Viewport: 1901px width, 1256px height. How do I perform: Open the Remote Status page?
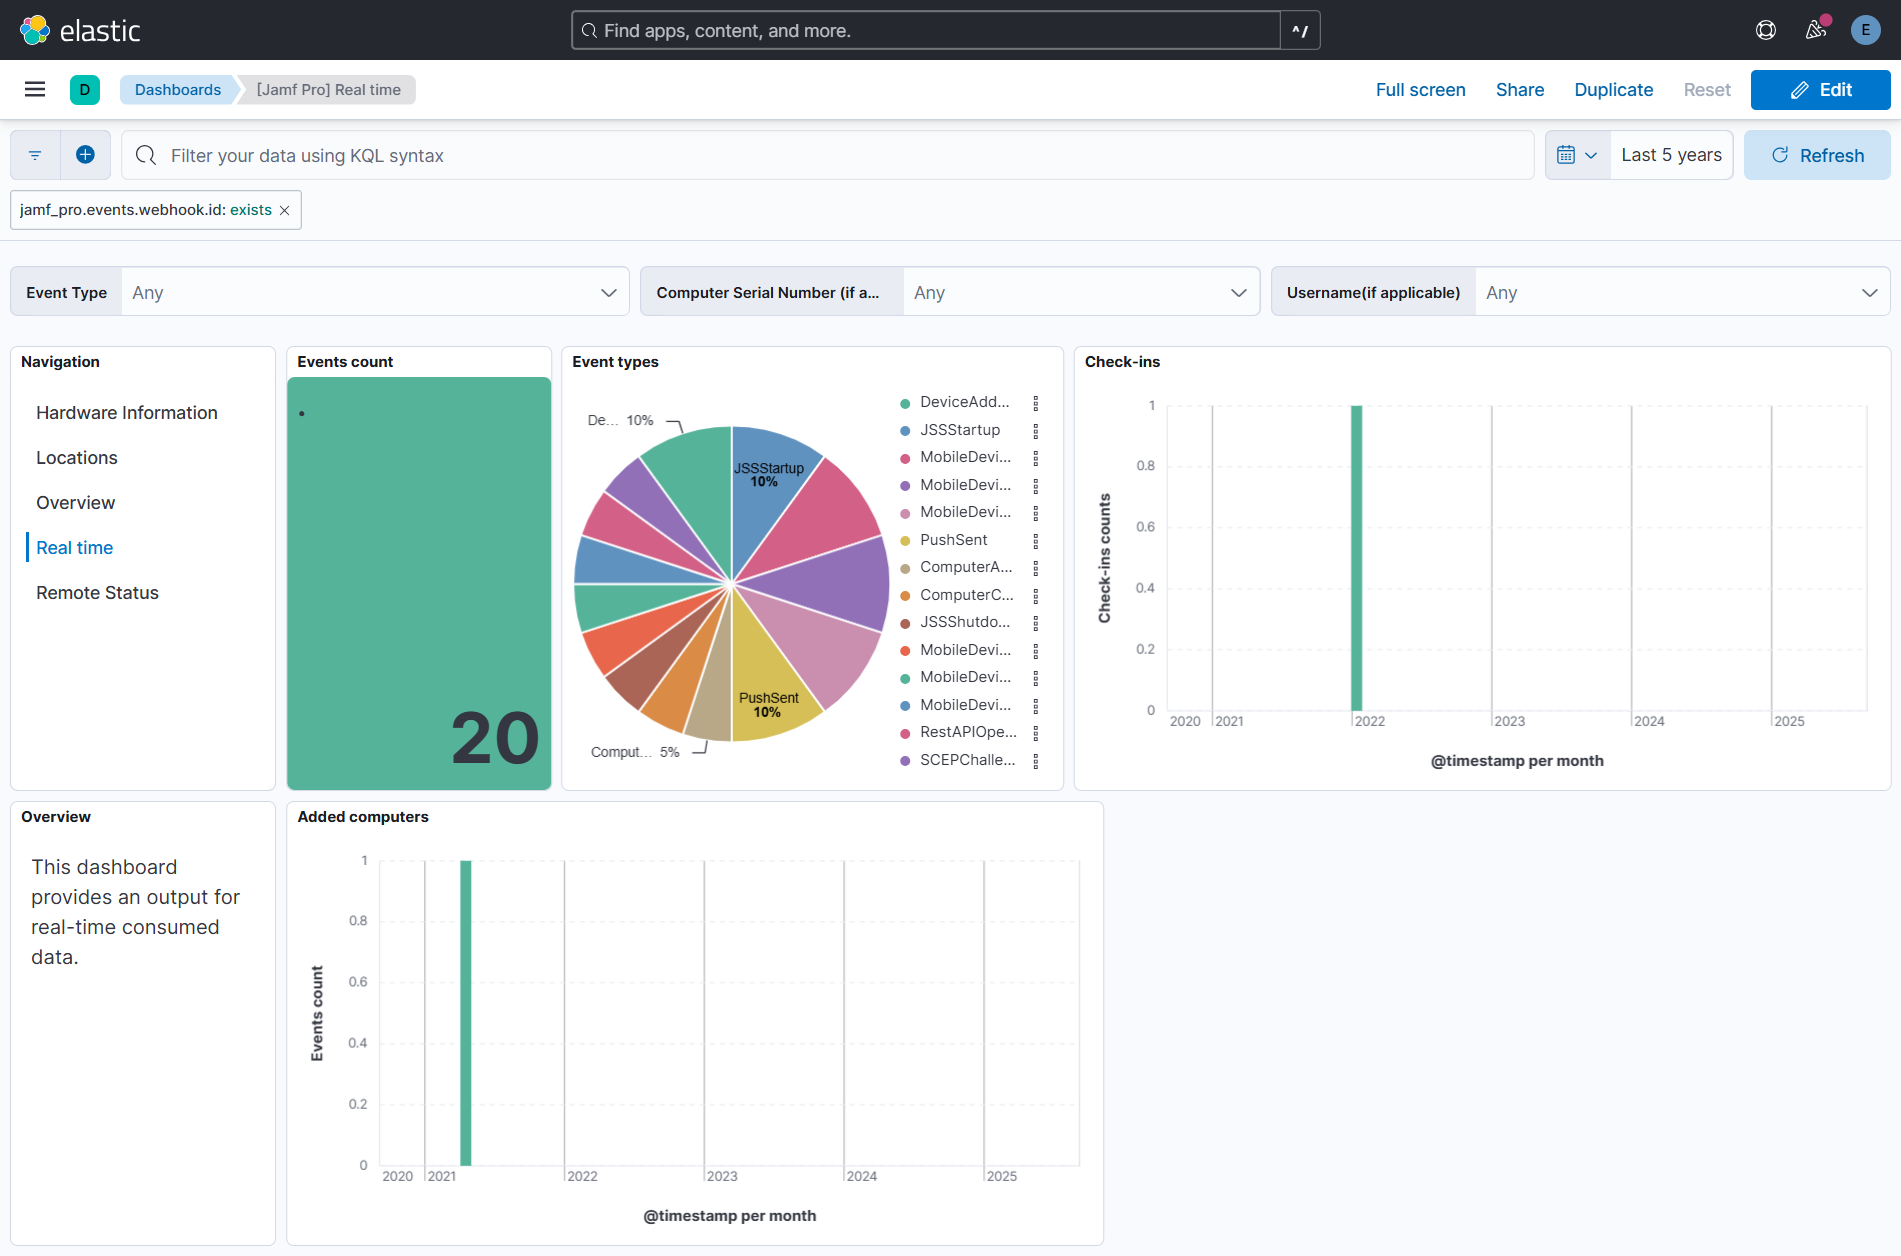click(x=97, y=592)
